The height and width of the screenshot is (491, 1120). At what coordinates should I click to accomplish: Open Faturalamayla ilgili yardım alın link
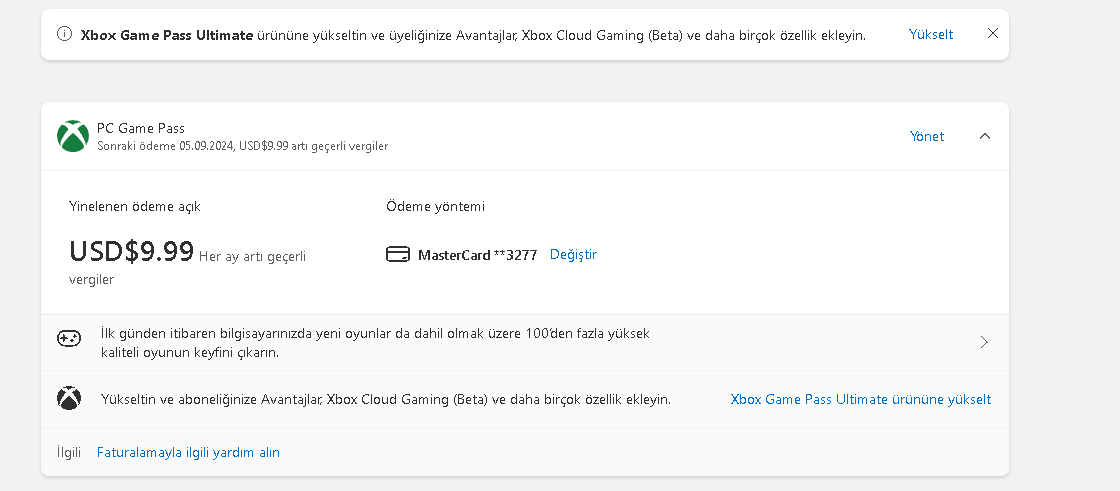tap(188, 452)
